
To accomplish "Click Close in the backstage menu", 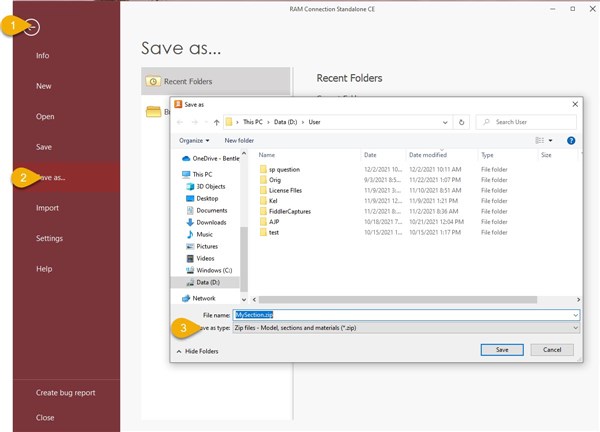I will point(45,418).
